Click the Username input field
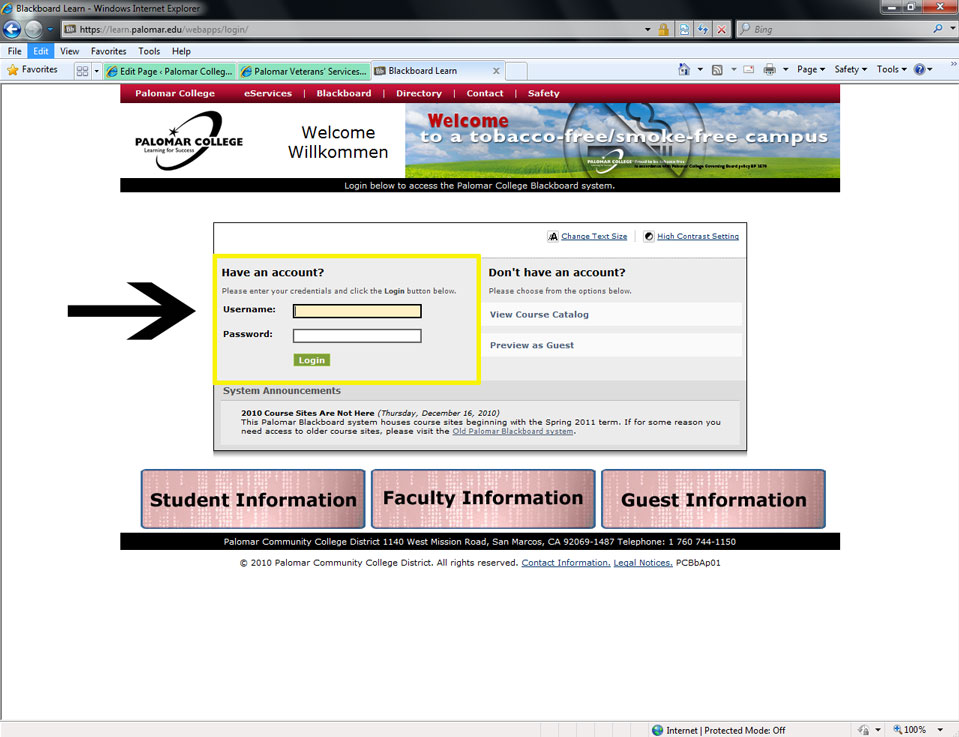Image resolution: width=959 pixels, height=737 pixels. [357, 311]
